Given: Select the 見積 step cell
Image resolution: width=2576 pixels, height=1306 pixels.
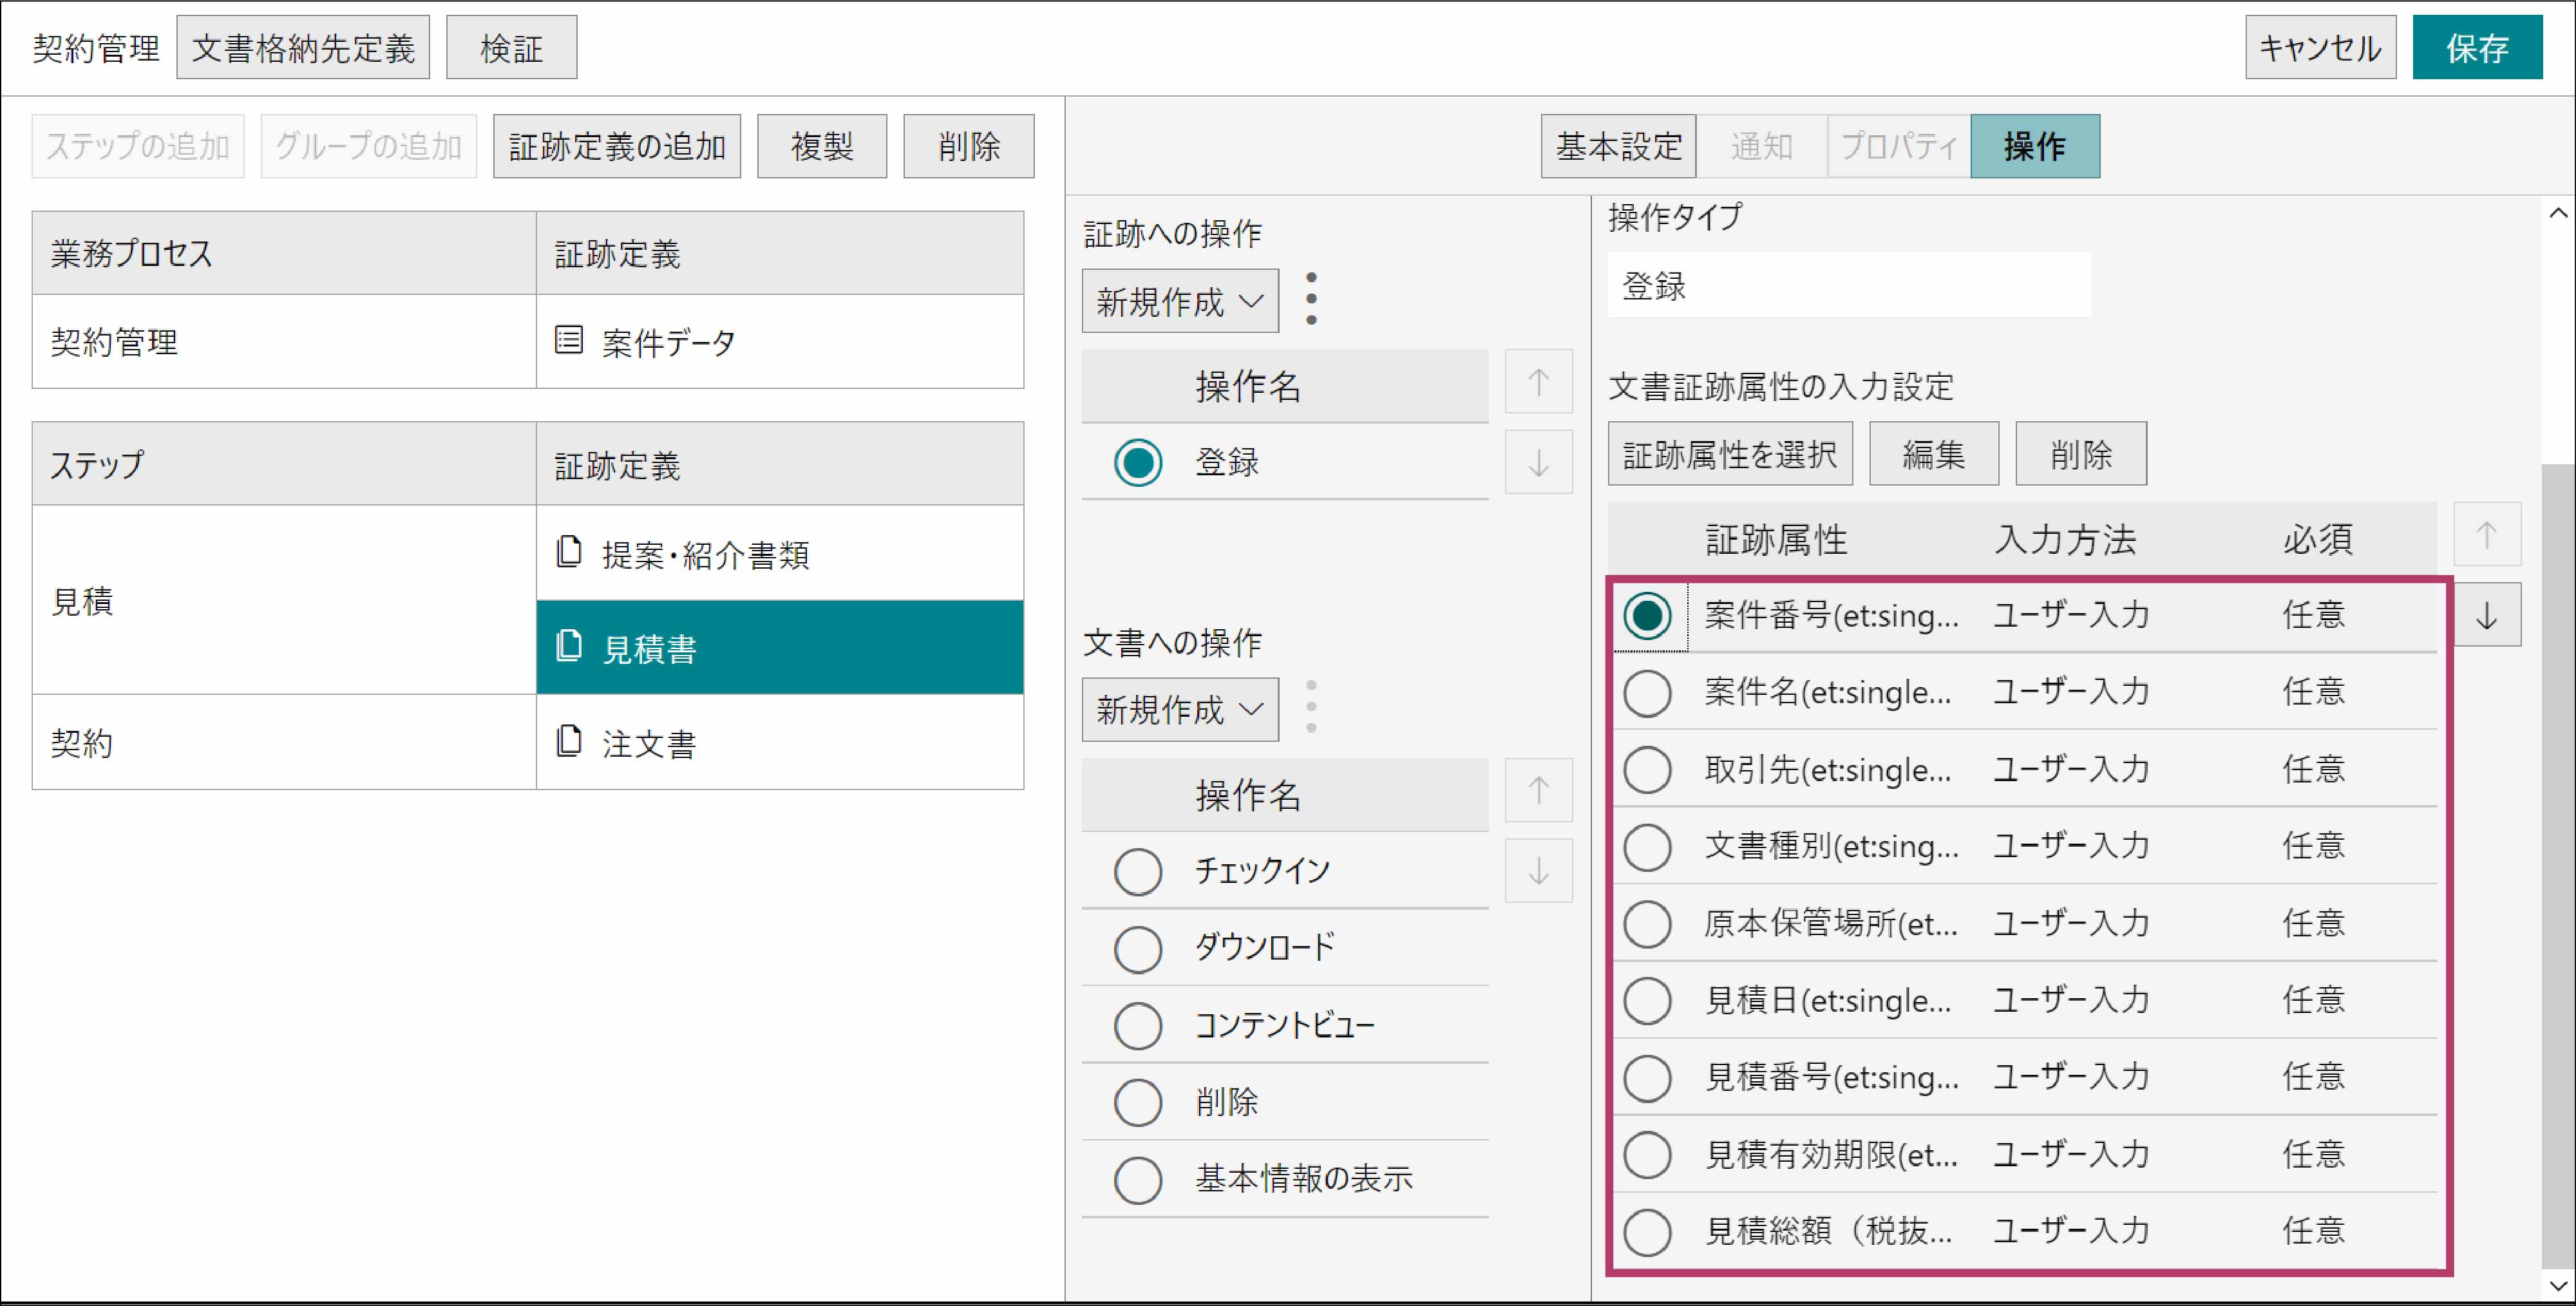Looking at the screenshot, I should click(x=284, y=600).
